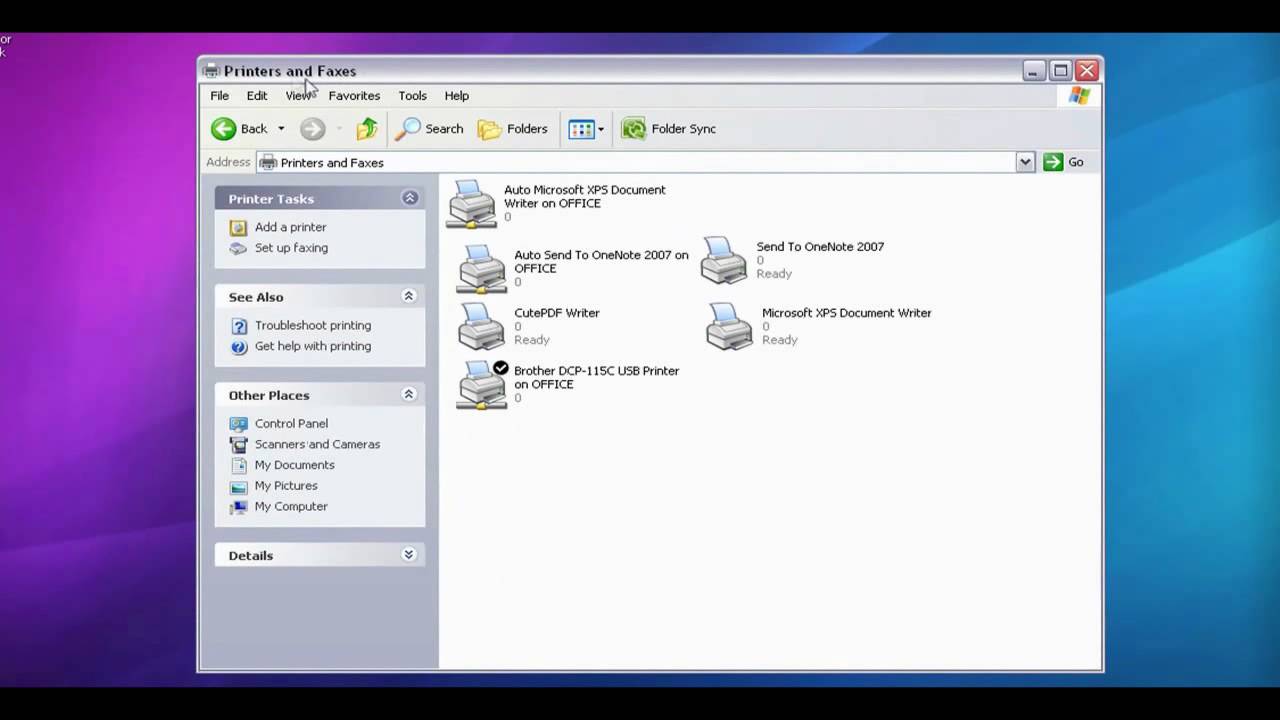Open My Documents link
Image resolution: width=1280 pixels, height=720 pixels.
pyautogui.click(x=294, y=465)
